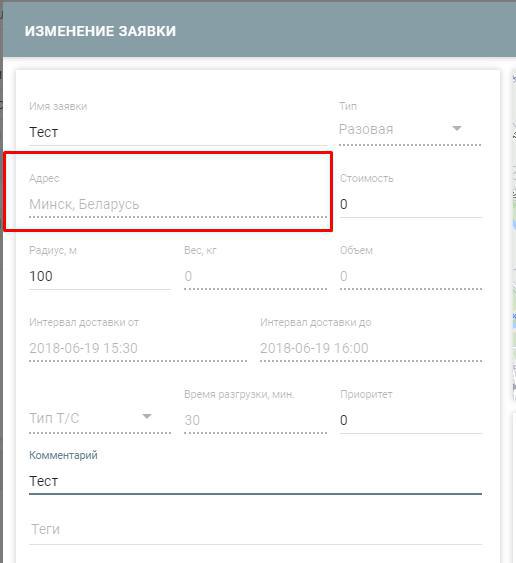Click the Адрес field with Минск, Беларусь
This screenshot has width=516, height=563.
pos(178,204)
